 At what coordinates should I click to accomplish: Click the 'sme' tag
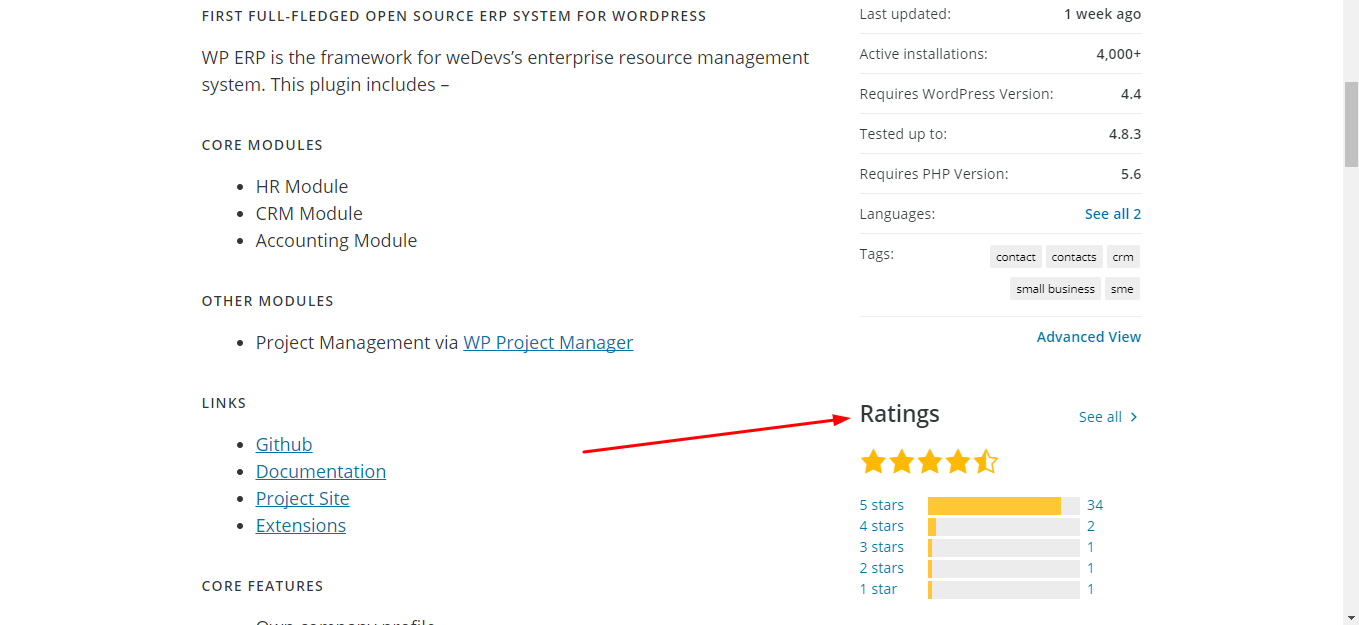(x=1122, y=289)
